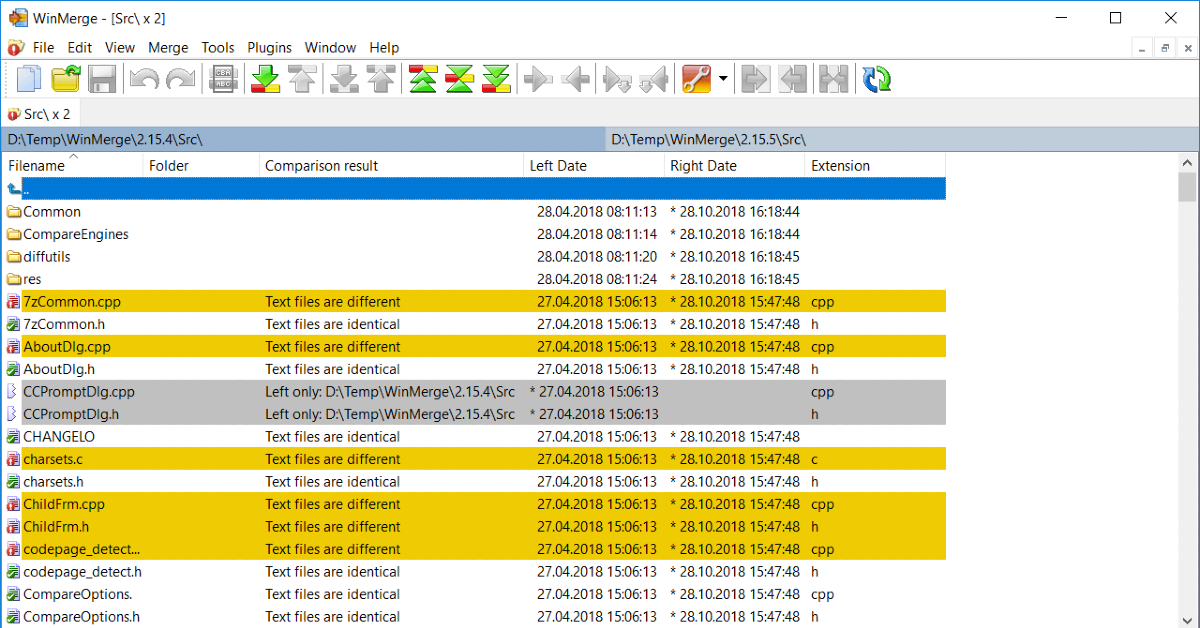This screenshot has height=628, width=1200.
Task: Click the vertical scrollbar thumb
Action: point(1187,187)
